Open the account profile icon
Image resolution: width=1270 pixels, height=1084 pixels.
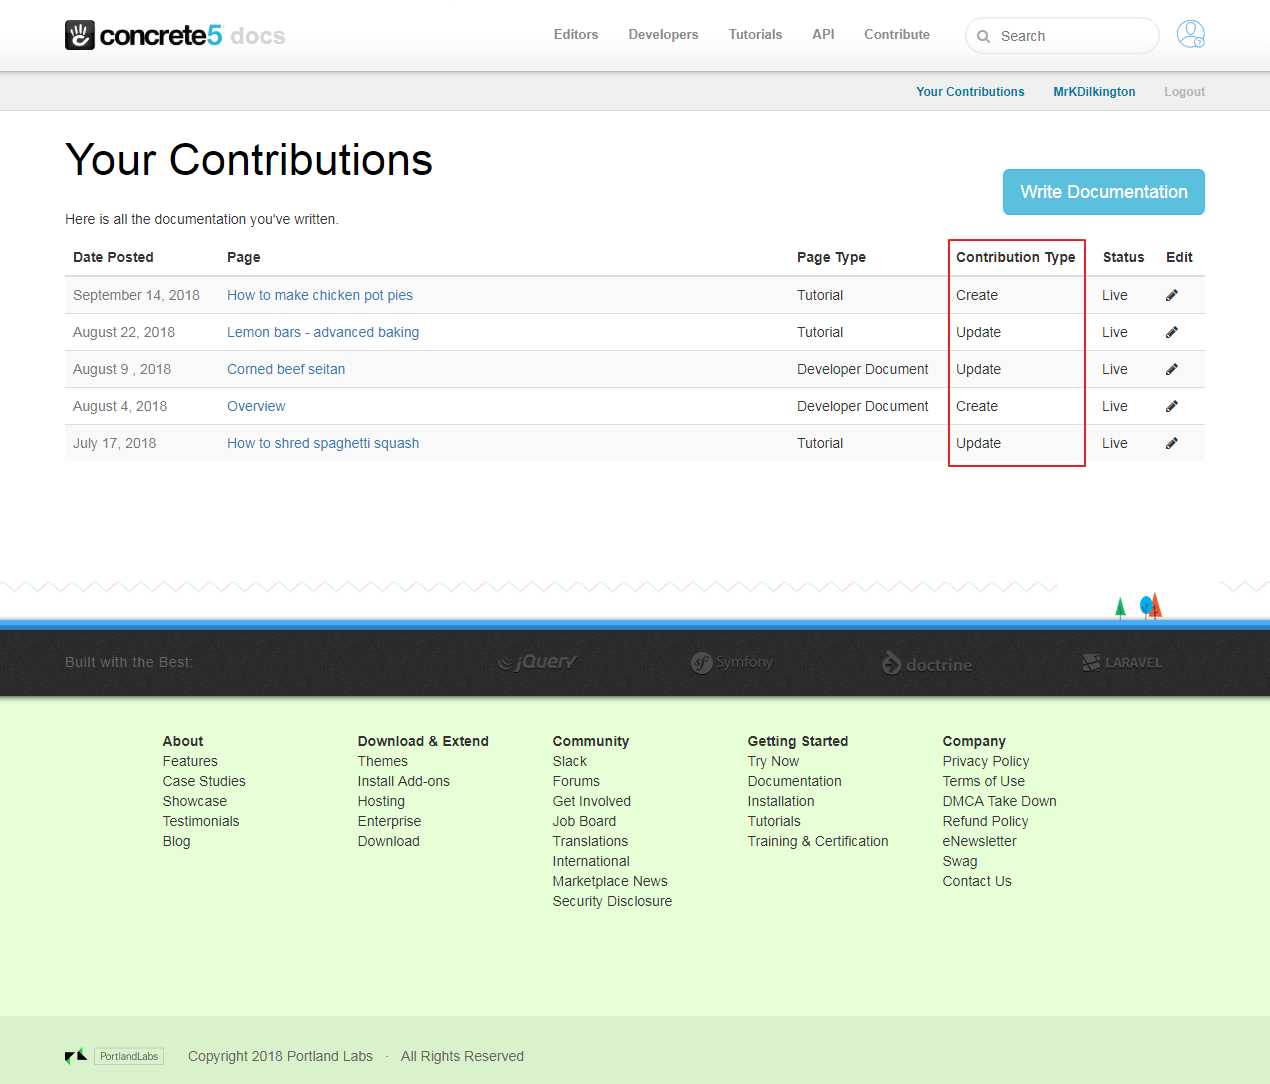[1190, 34]
